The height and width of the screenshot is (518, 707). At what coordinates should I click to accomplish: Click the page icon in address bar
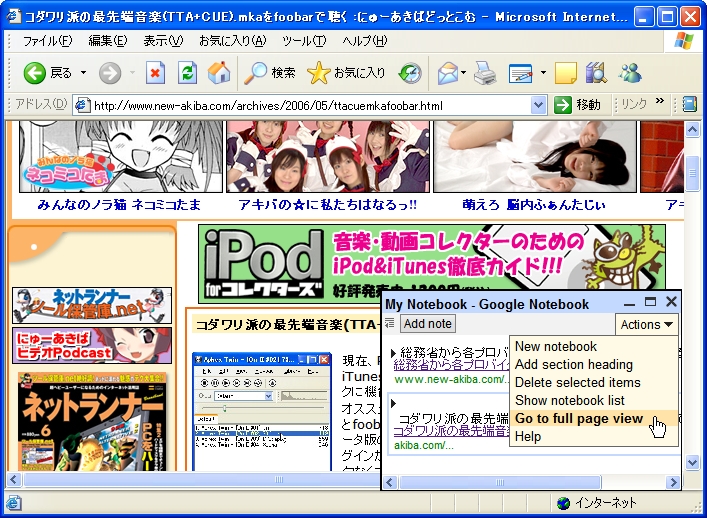coord(82,105)
